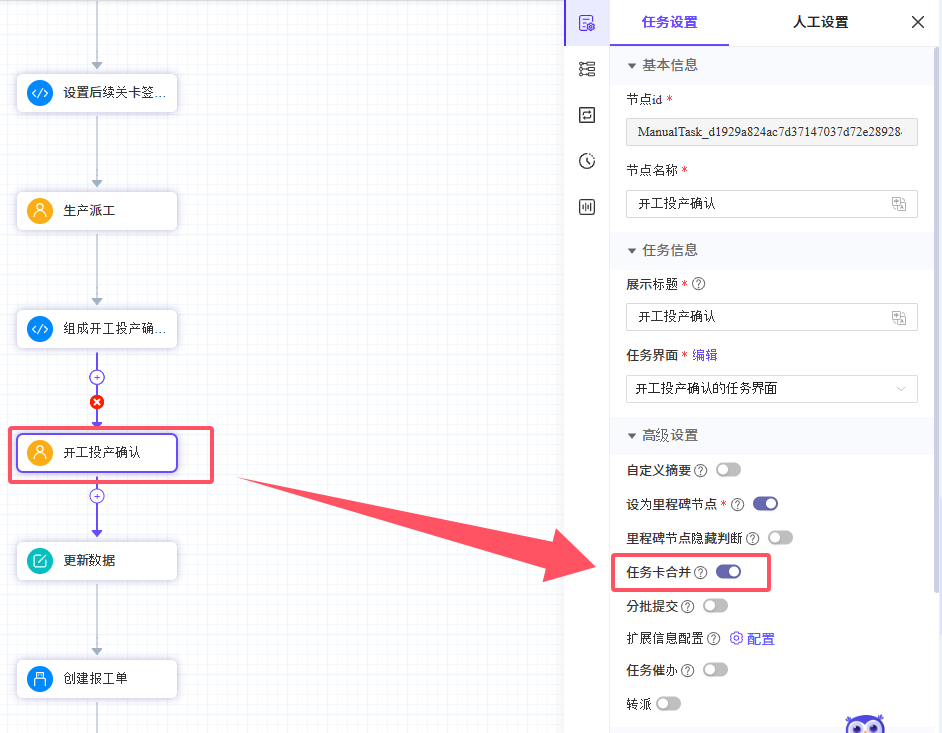Open 配置 for 扩展信息配置
The width and height of the screenshot is (942, 733).
click(752, 639)
